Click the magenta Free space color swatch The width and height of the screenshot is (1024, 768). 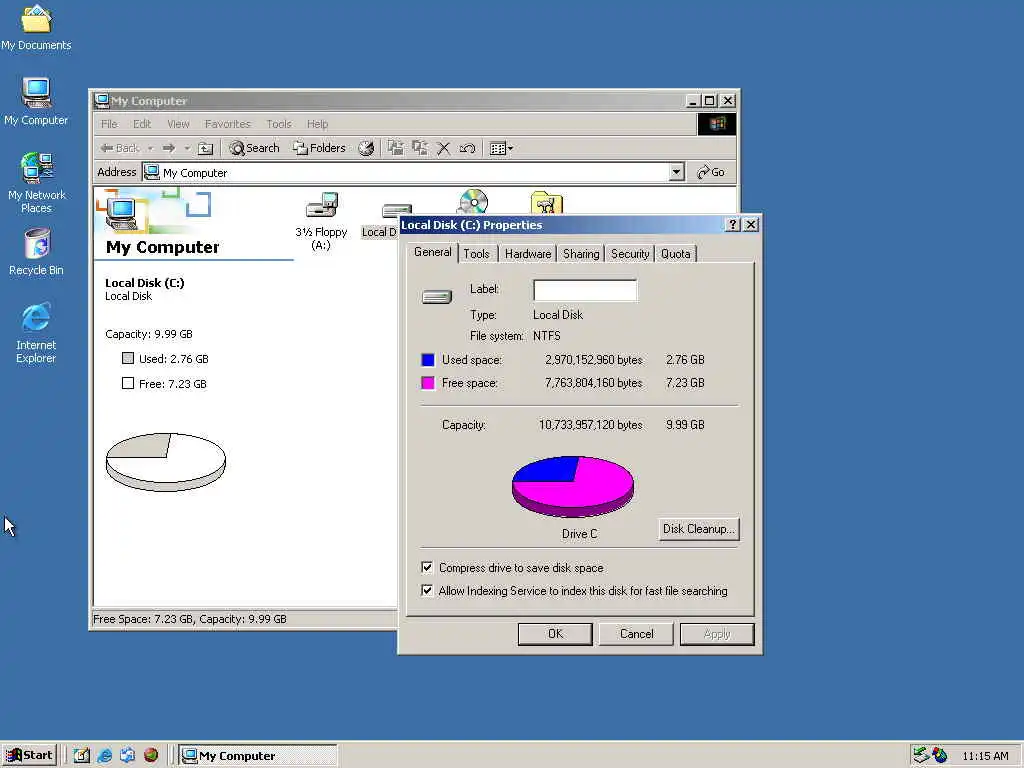(428, 383)
